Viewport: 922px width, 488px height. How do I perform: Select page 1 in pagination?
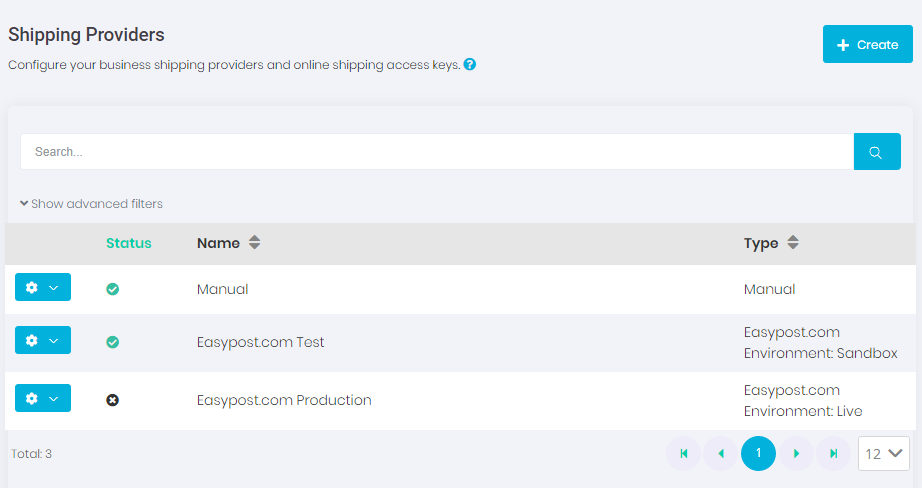point(758,453)
